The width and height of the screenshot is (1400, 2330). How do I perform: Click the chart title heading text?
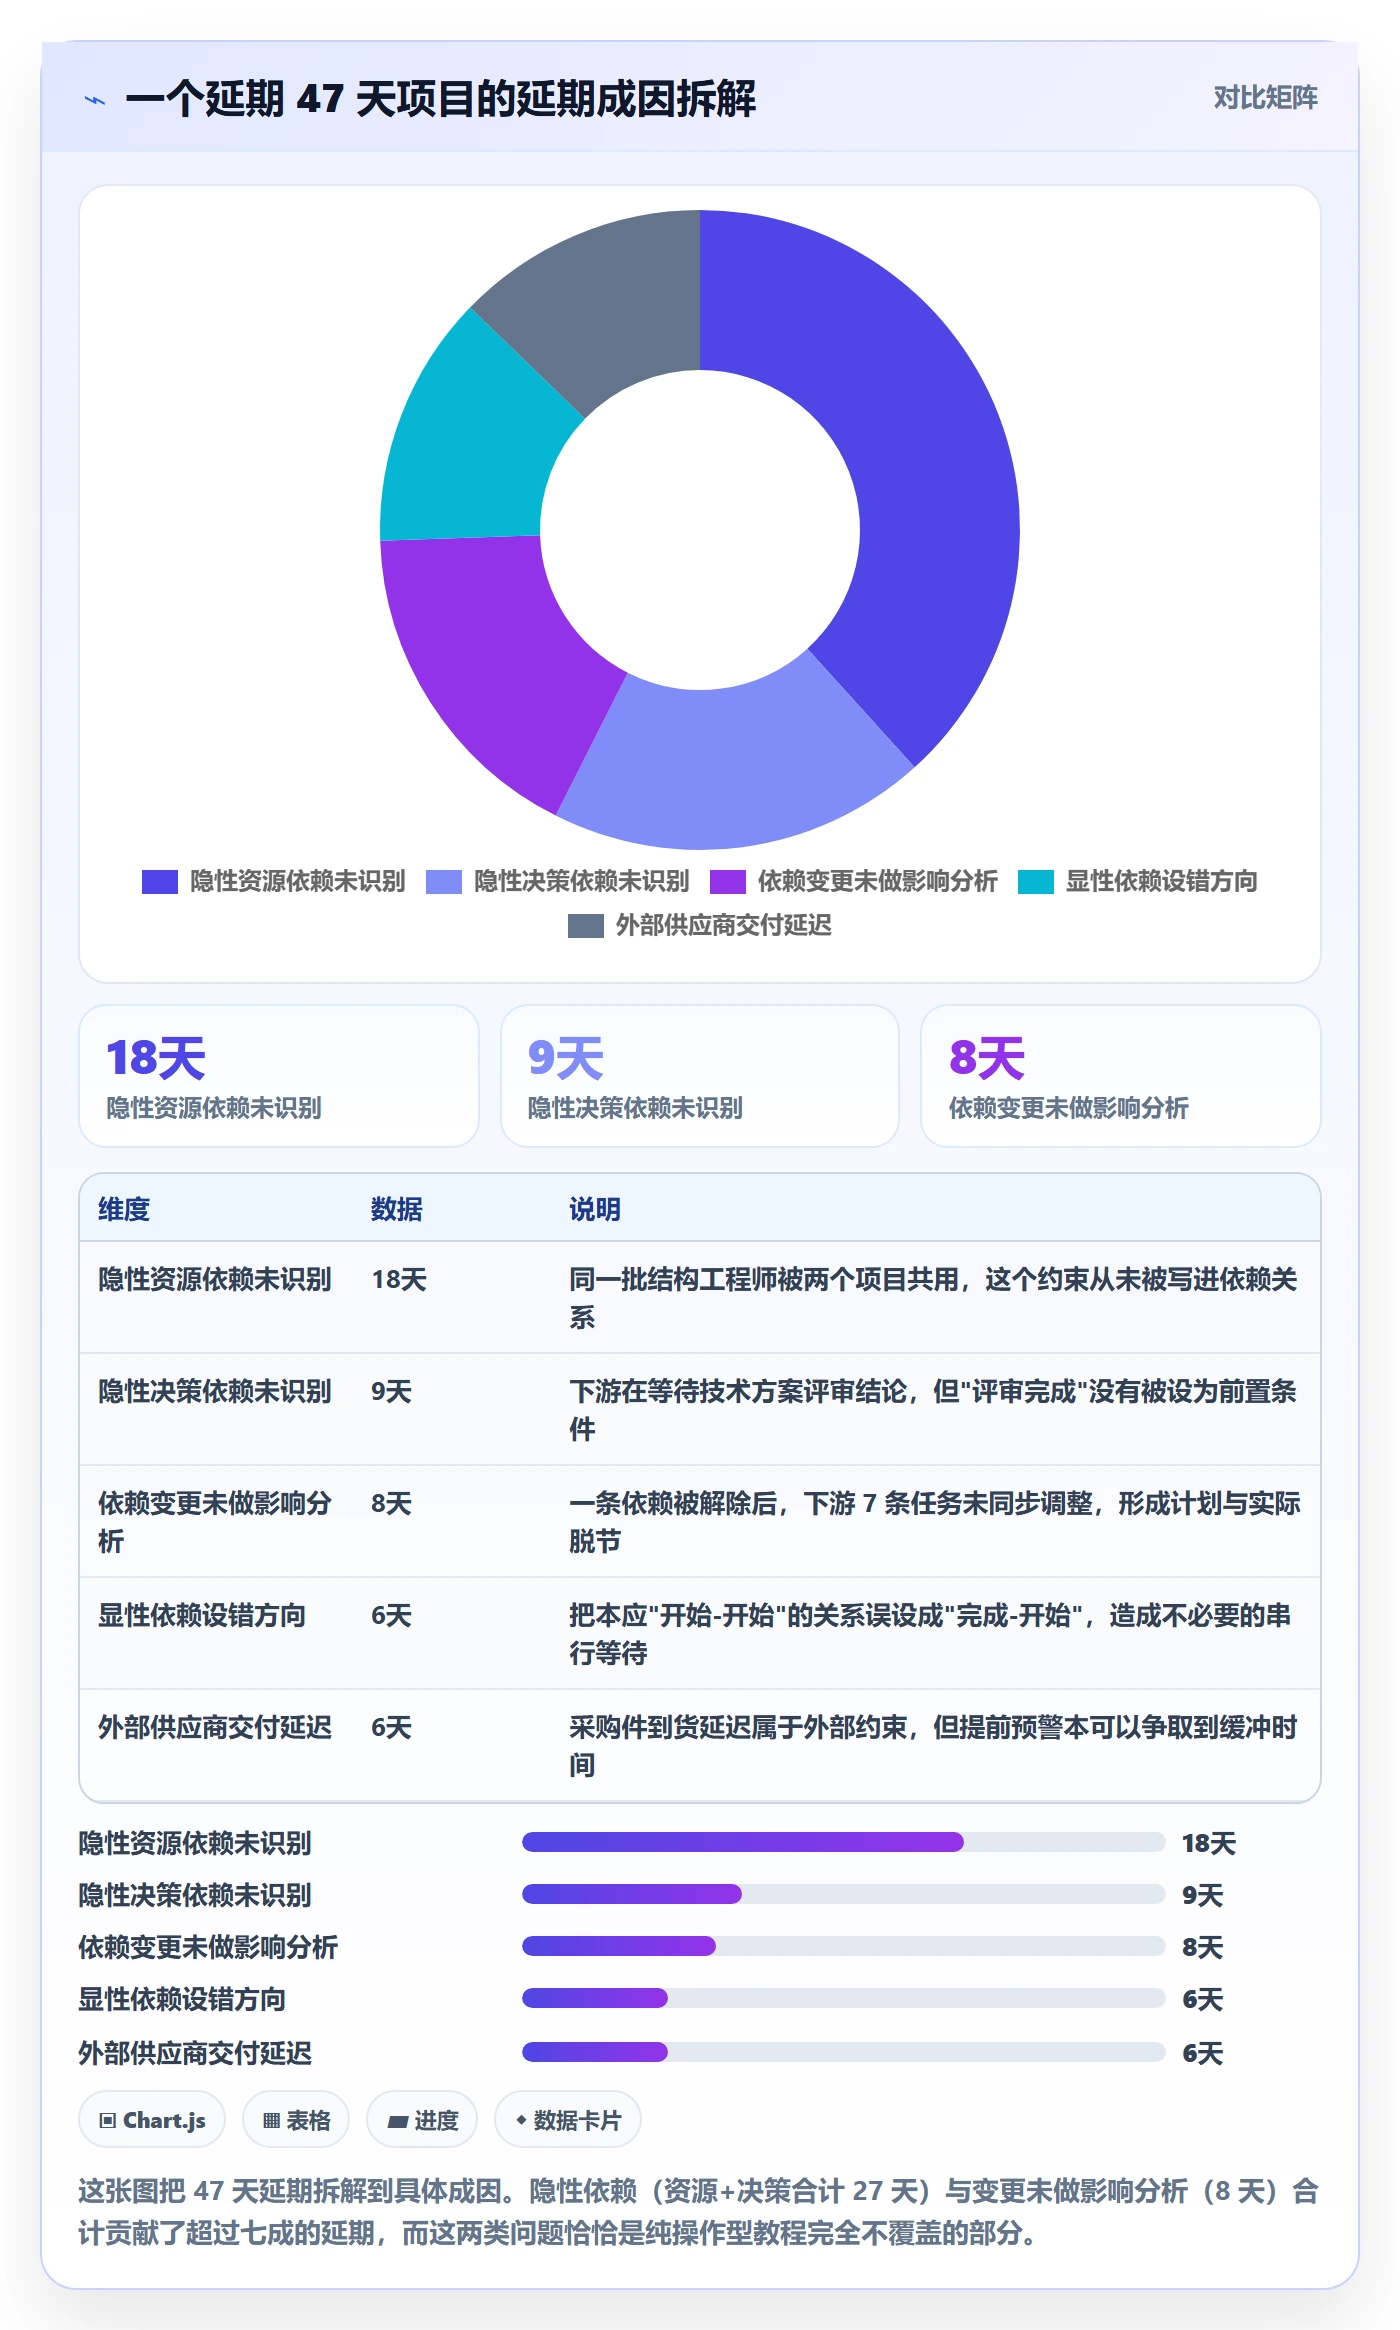point(441,98)
